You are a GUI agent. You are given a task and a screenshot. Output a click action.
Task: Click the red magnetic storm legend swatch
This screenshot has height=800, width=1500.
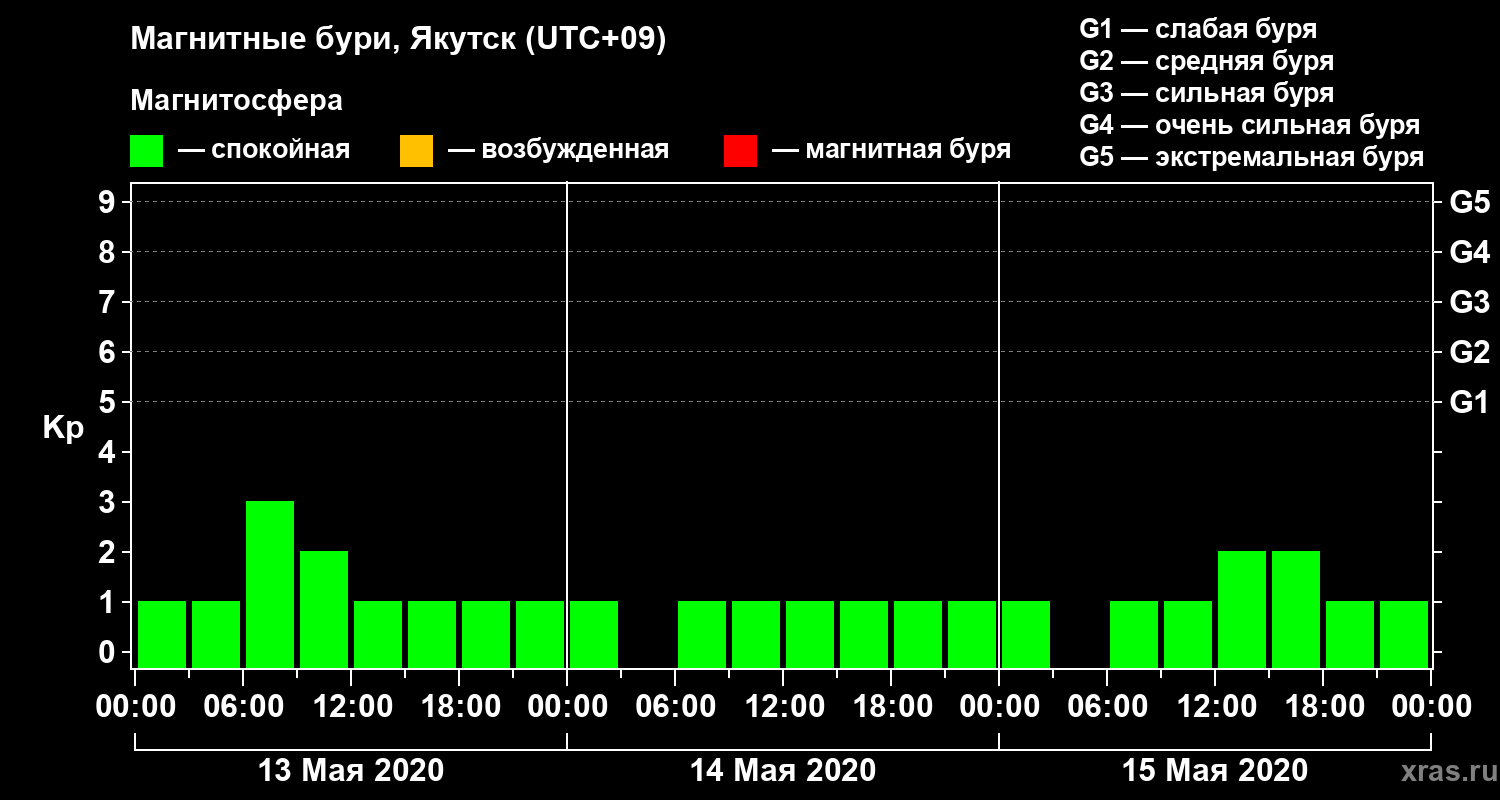pos(740,151)
